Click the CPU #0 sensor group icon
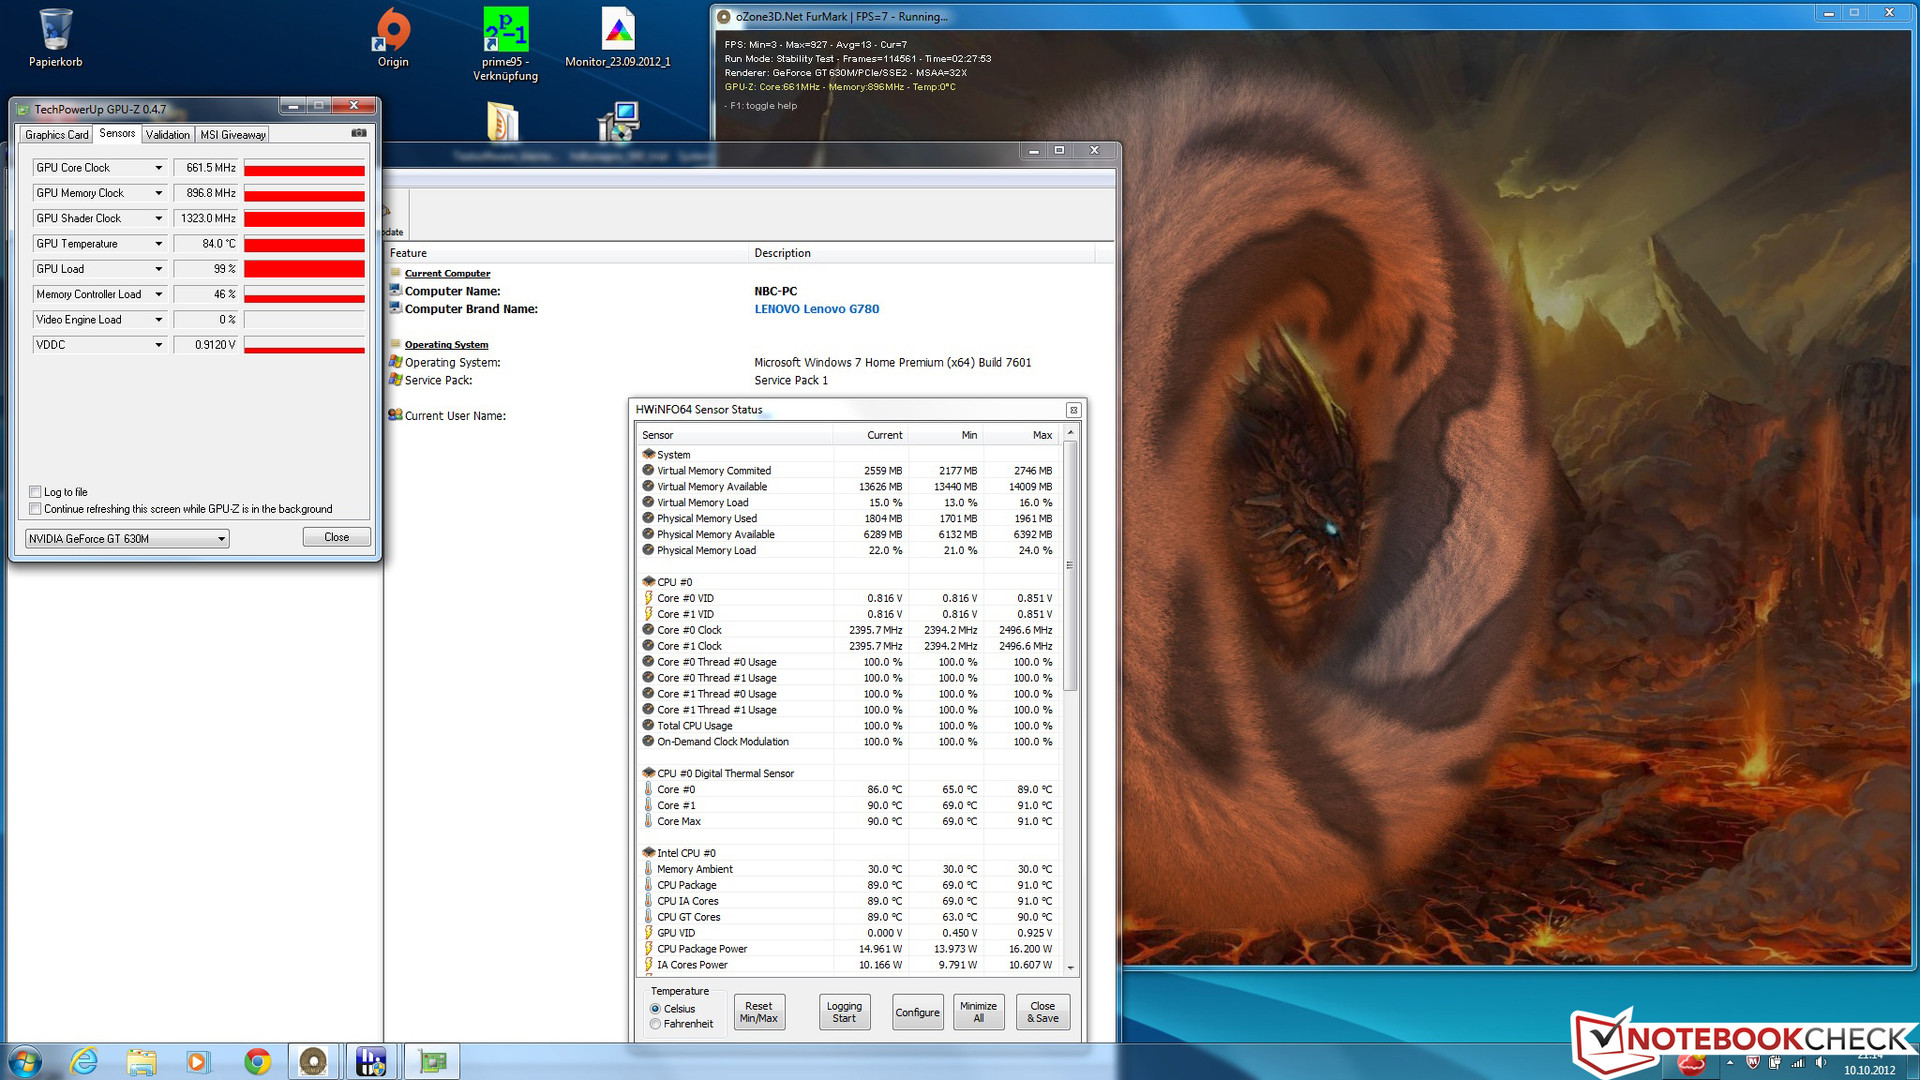Image resolution: width=1920 pixels, height=1080 pixels. (648, 581)
